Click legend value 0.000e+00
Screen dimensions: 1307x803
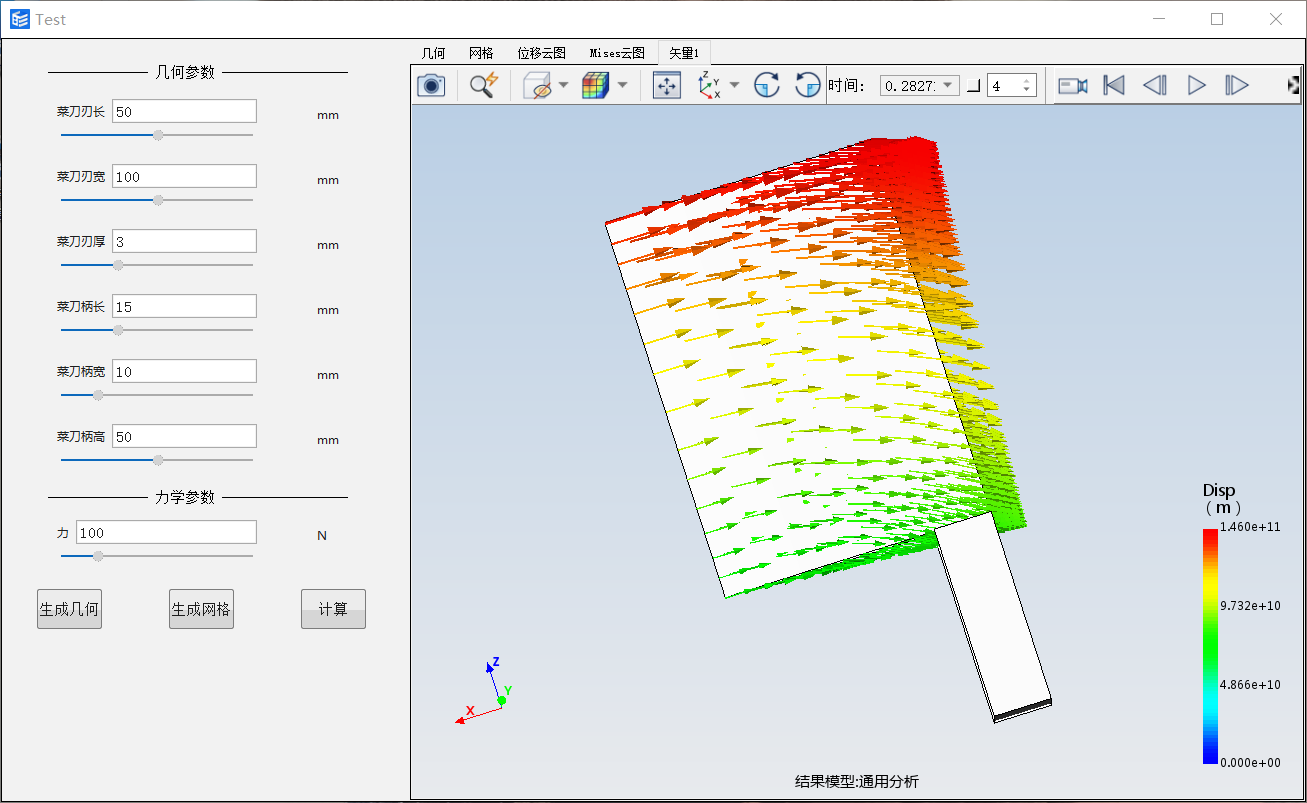(1249, 763)
